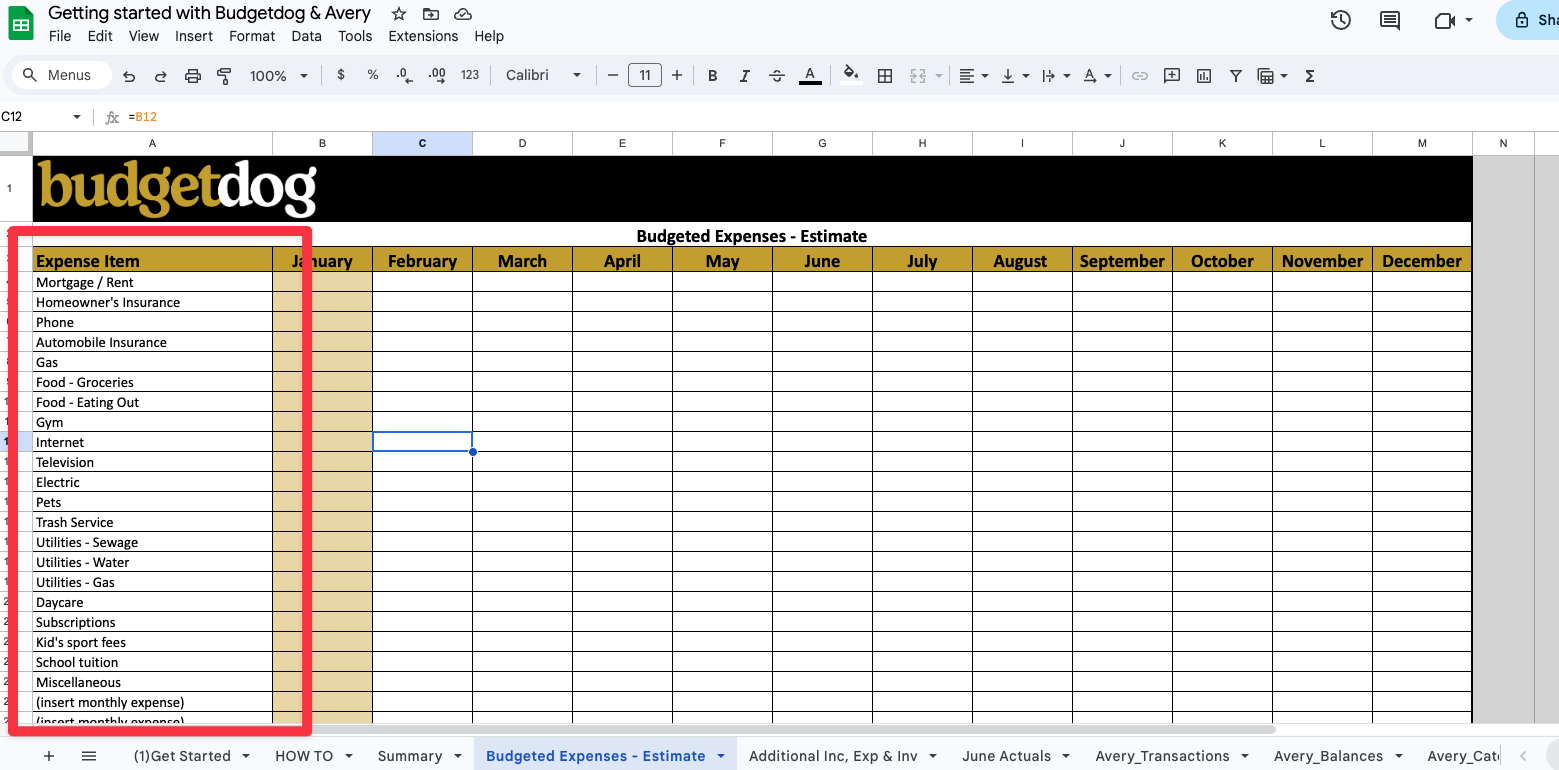Image resolution: width=1559 pixels, height=770 pixels.
Task: Select the paint format tool
Action: click(x=224, y=76)
